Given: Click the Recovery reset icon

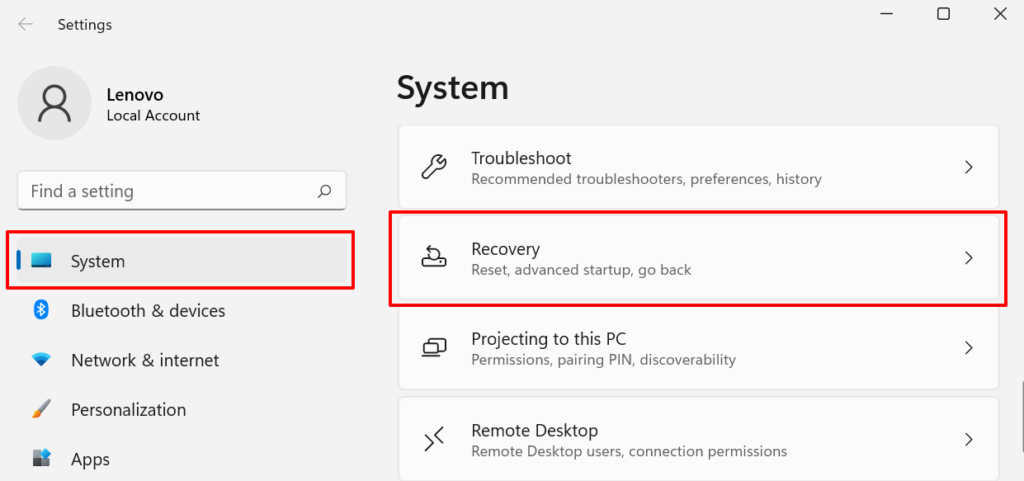Looking at the screenshot, I should pyautogui.click(x=434, y=258).
